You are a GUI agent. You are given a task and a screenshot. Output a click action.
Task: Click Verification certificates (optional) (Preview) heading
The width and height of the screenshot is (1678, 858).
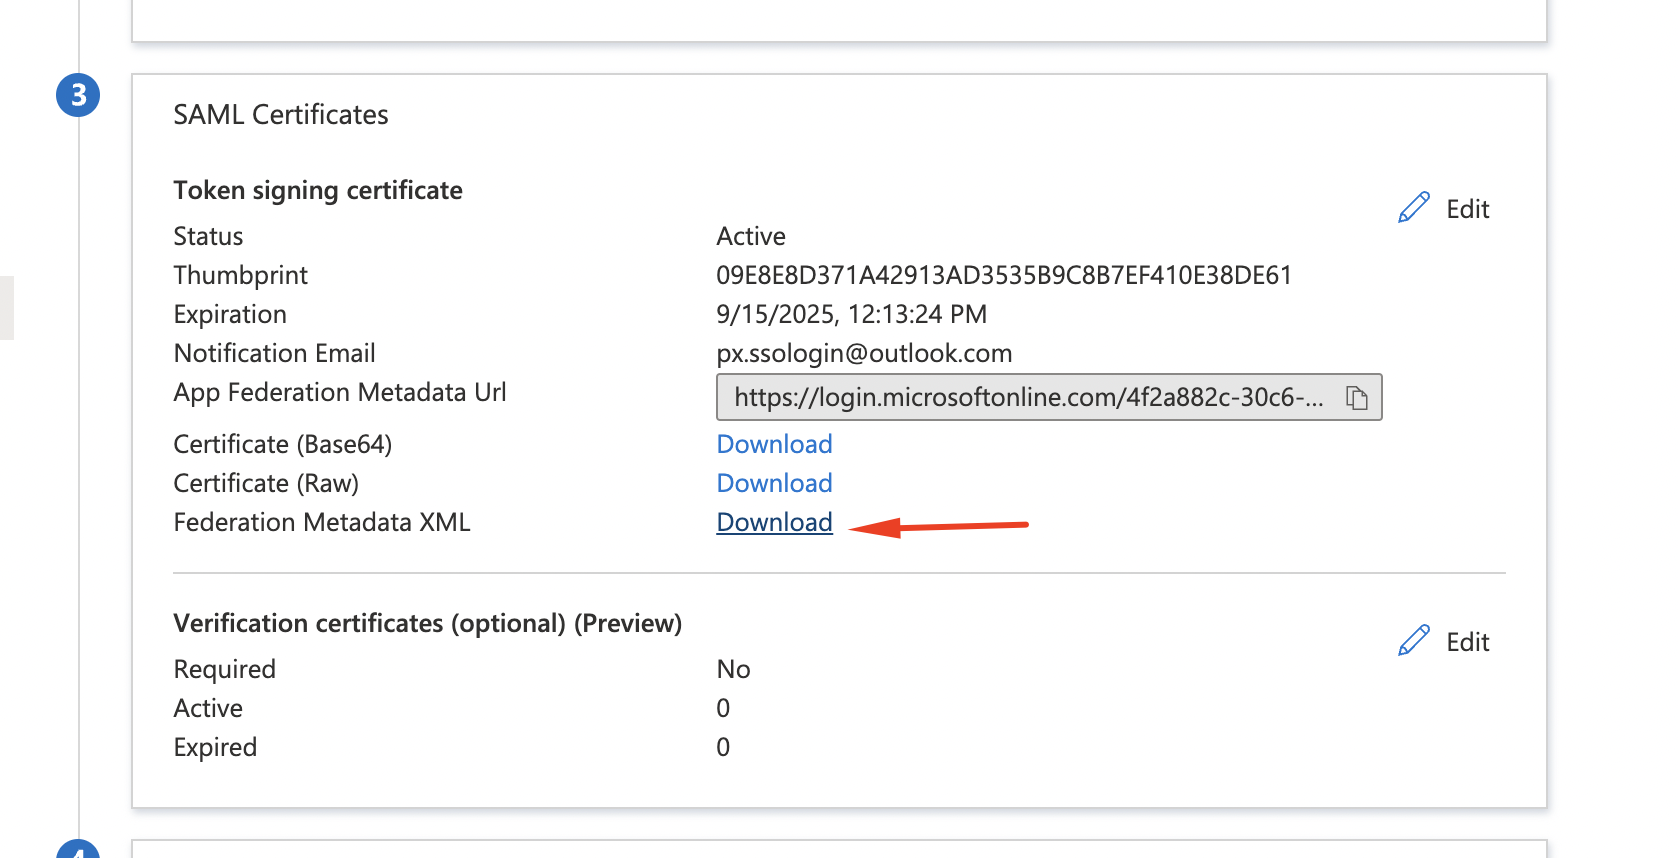point(428,623)
